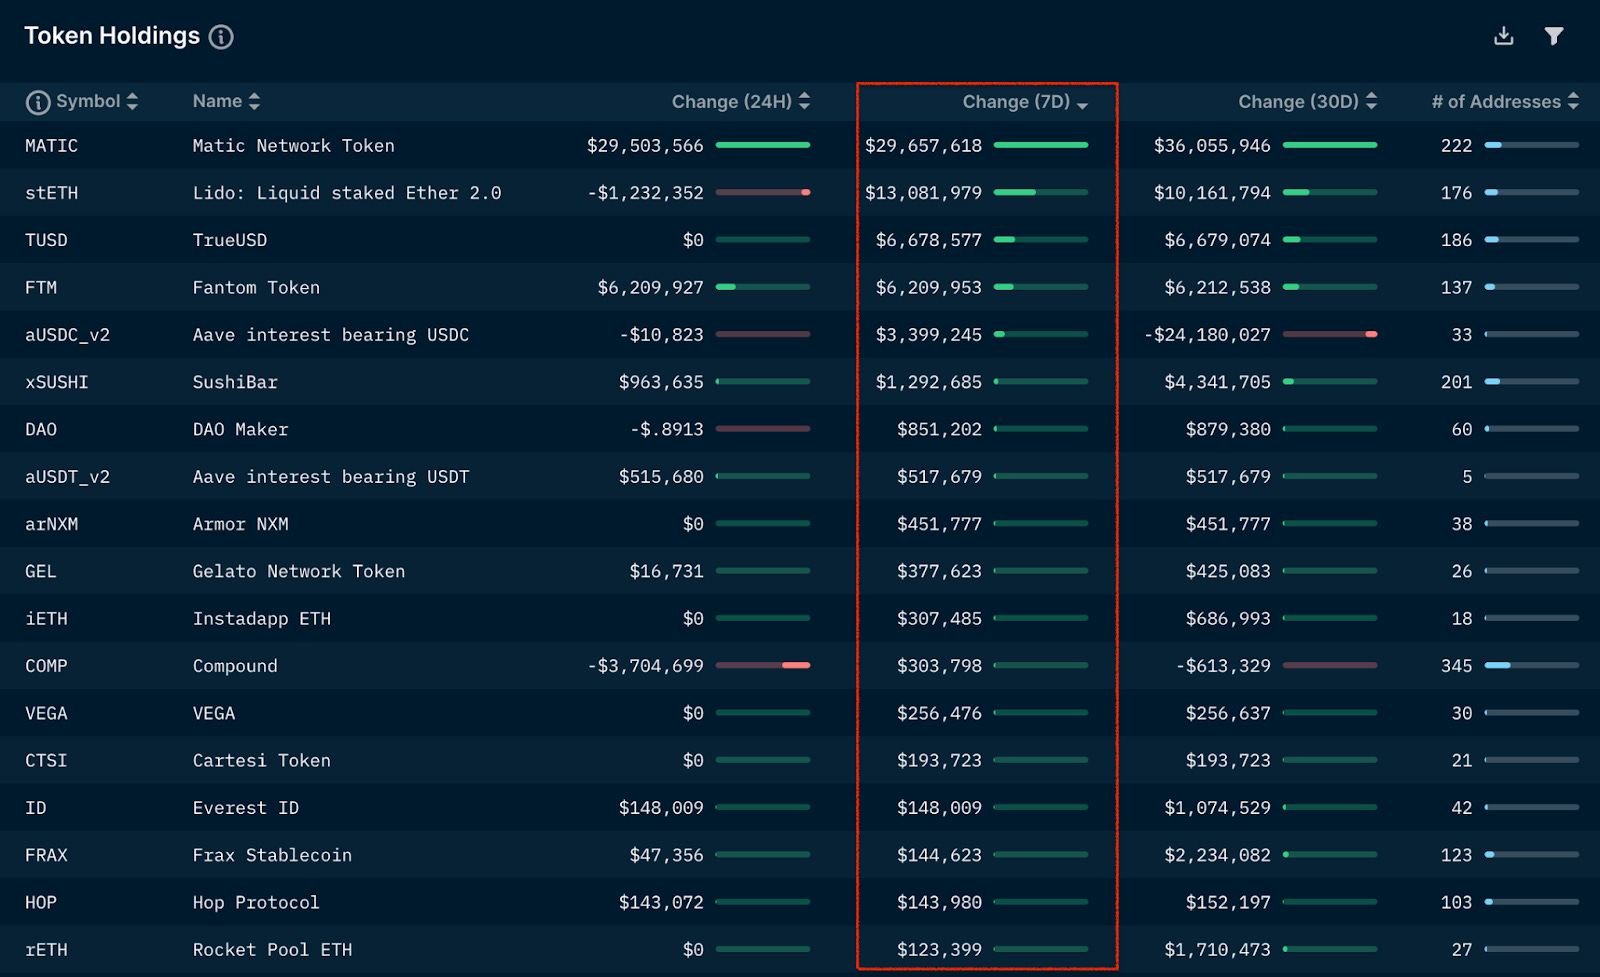
Task: Click the VEGA name cell
Action: click(x=214, y=714)
